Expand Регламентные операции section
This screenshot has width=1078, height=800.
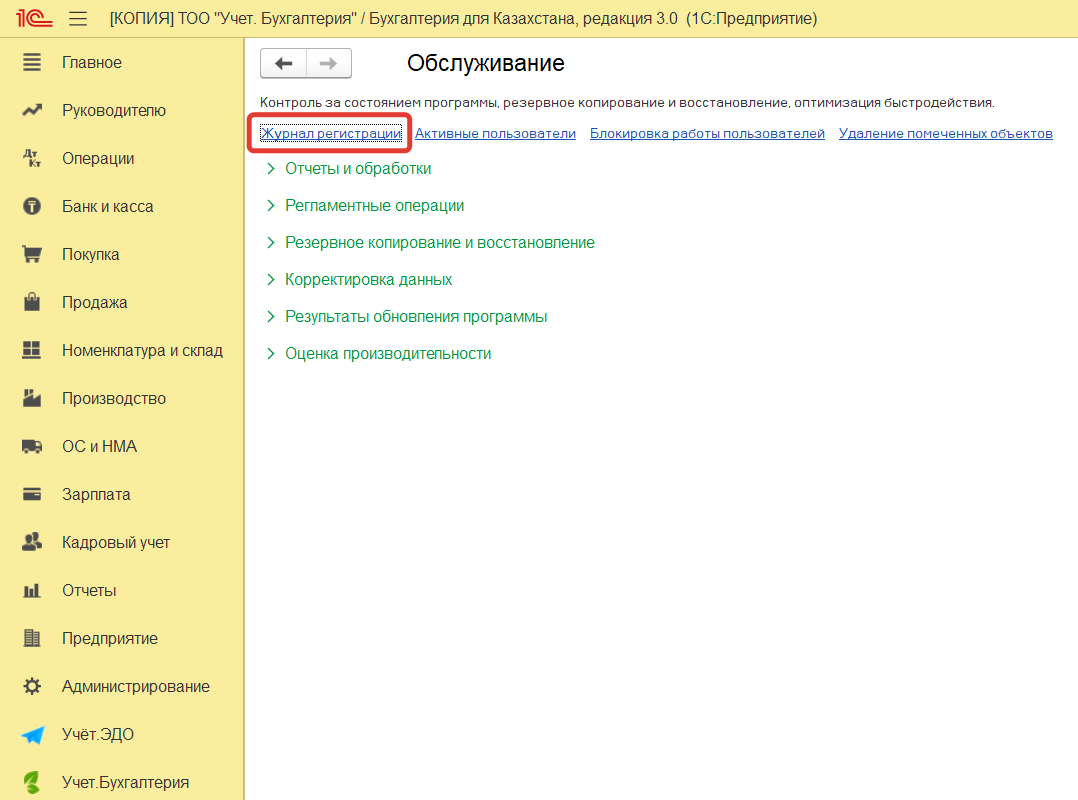[x=374, y=206]
